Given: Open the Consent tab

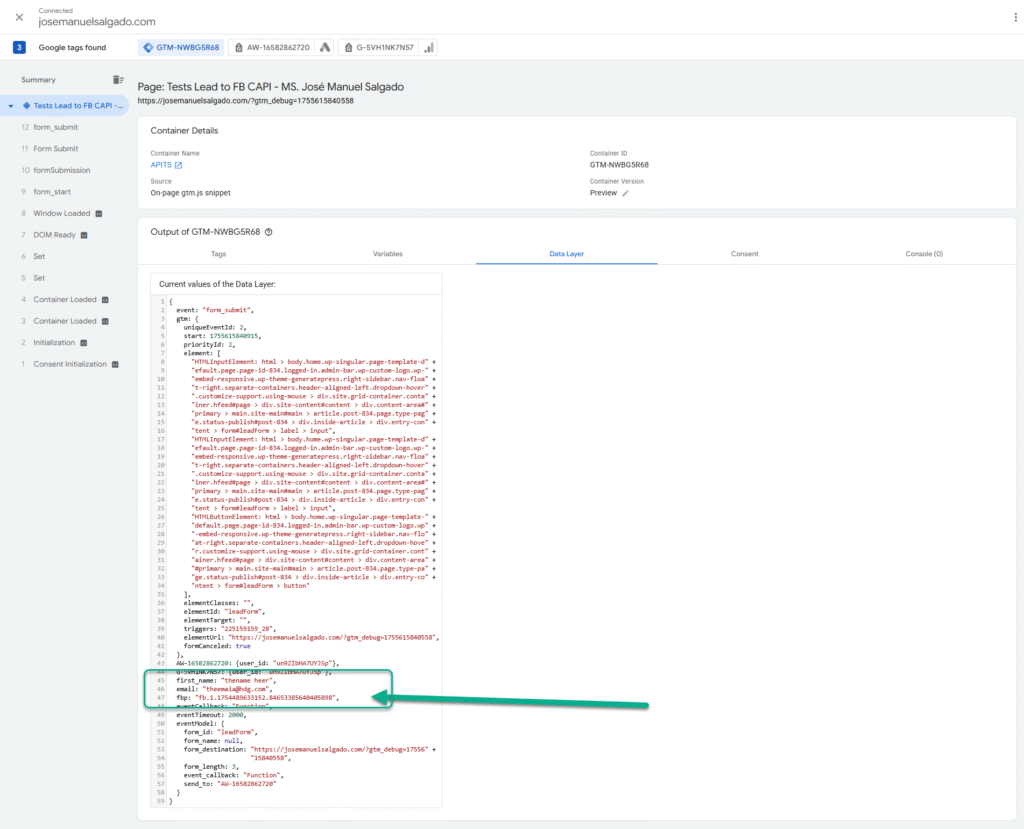Looking at the screenshot, I should (x=744, y=254).
